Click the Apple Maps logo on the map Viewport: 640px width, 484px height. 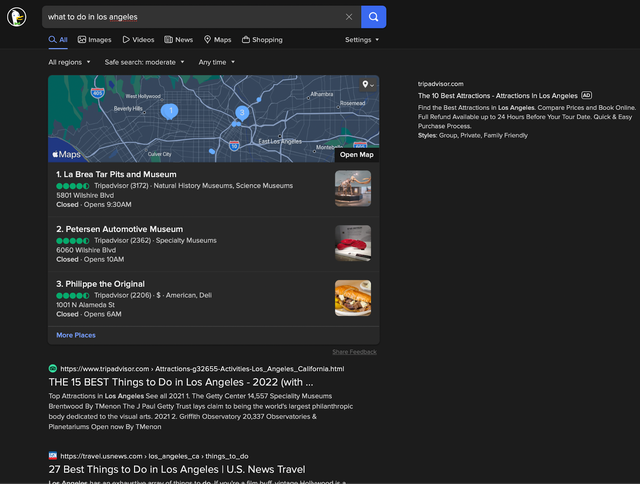(x=67, y=154)
